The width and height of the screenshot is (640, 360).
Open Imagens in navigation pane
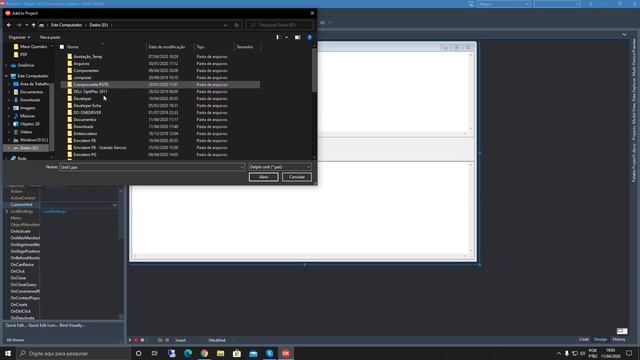coord(27,108)
